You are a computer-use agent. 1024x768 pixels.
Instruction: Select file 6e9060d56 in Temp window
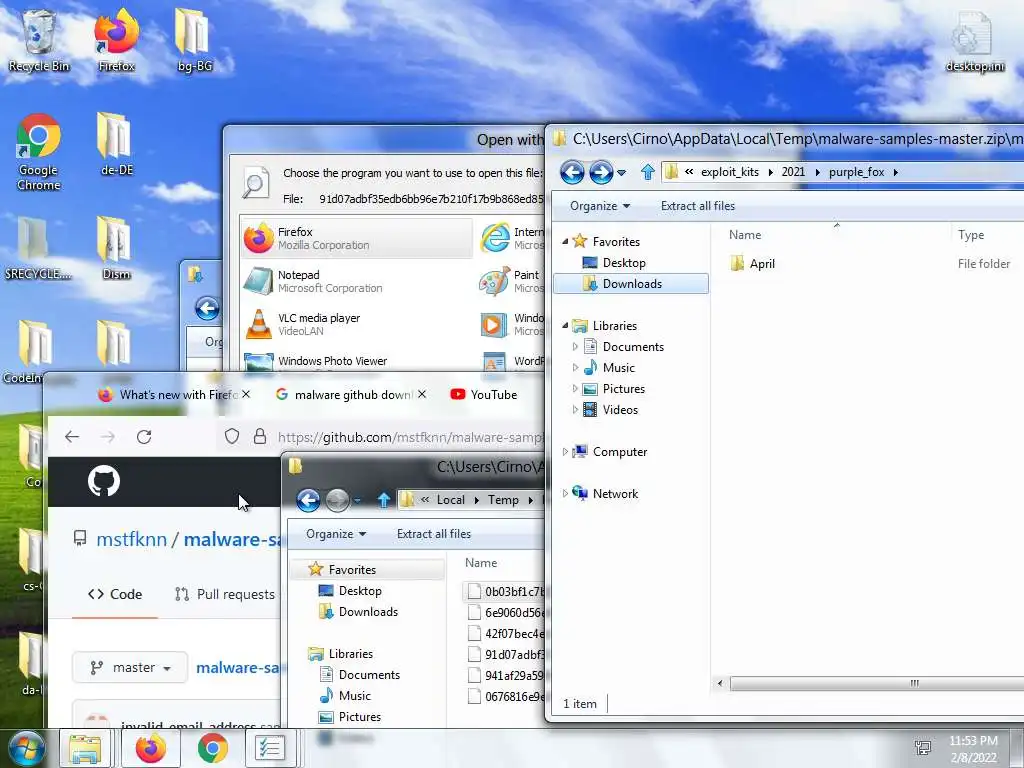[x=504, y=613]
